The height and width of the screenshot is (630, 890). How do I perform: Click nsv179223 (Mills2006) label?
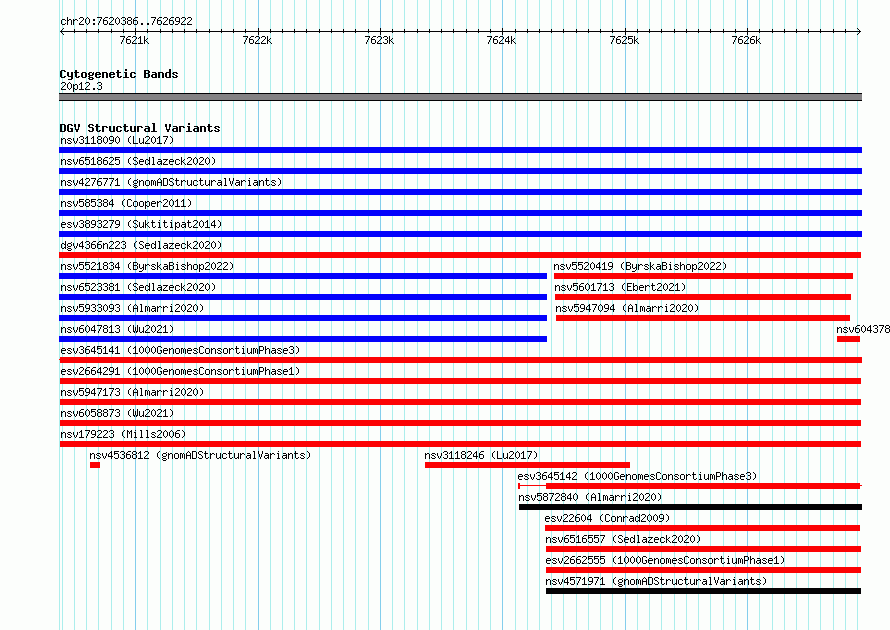[123, 434]
